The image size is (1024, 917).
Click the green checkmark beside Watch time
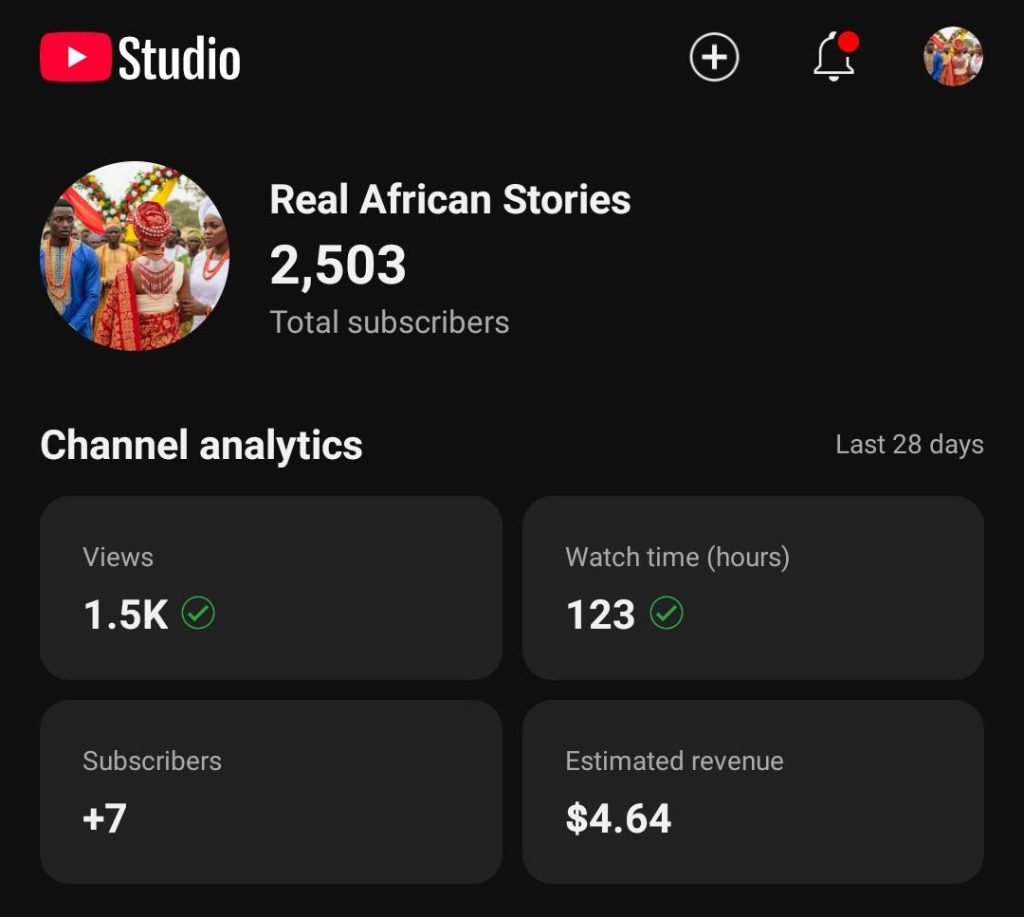click(667, 613)
